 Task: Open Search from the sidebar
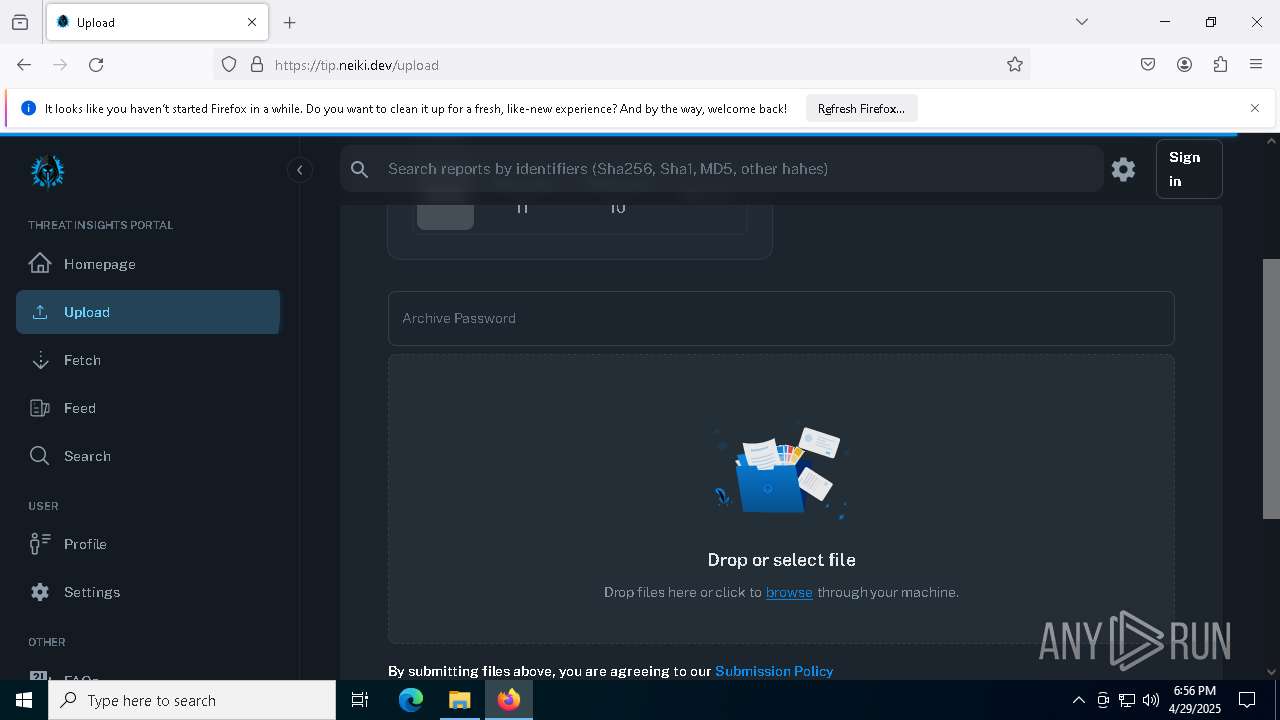pos(148,456)
